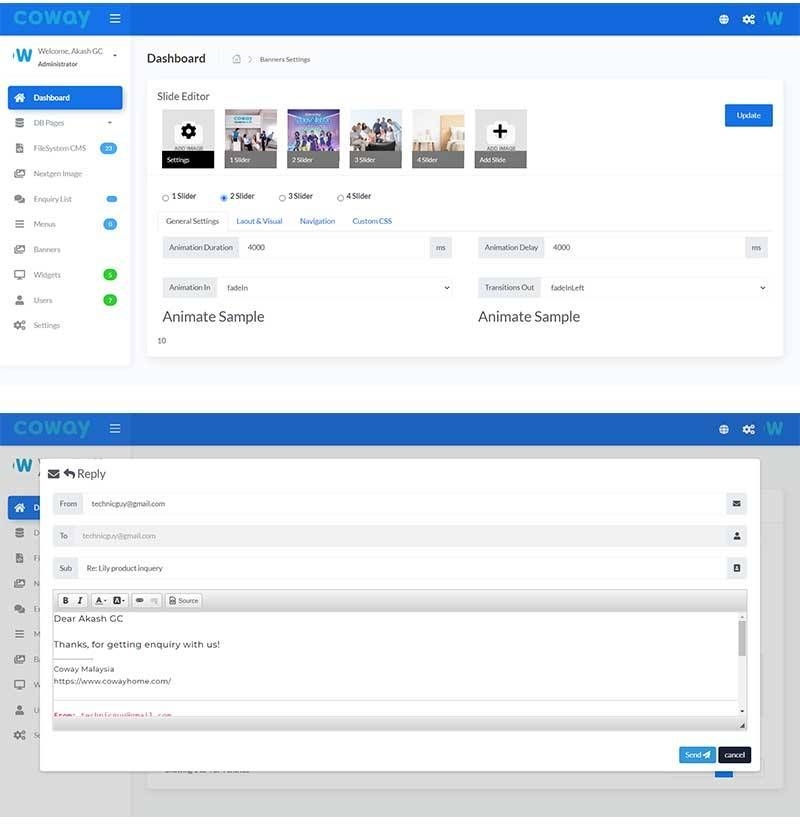
Task: Toggle italic formatting in the reply editor
Action: click(80, 600)
